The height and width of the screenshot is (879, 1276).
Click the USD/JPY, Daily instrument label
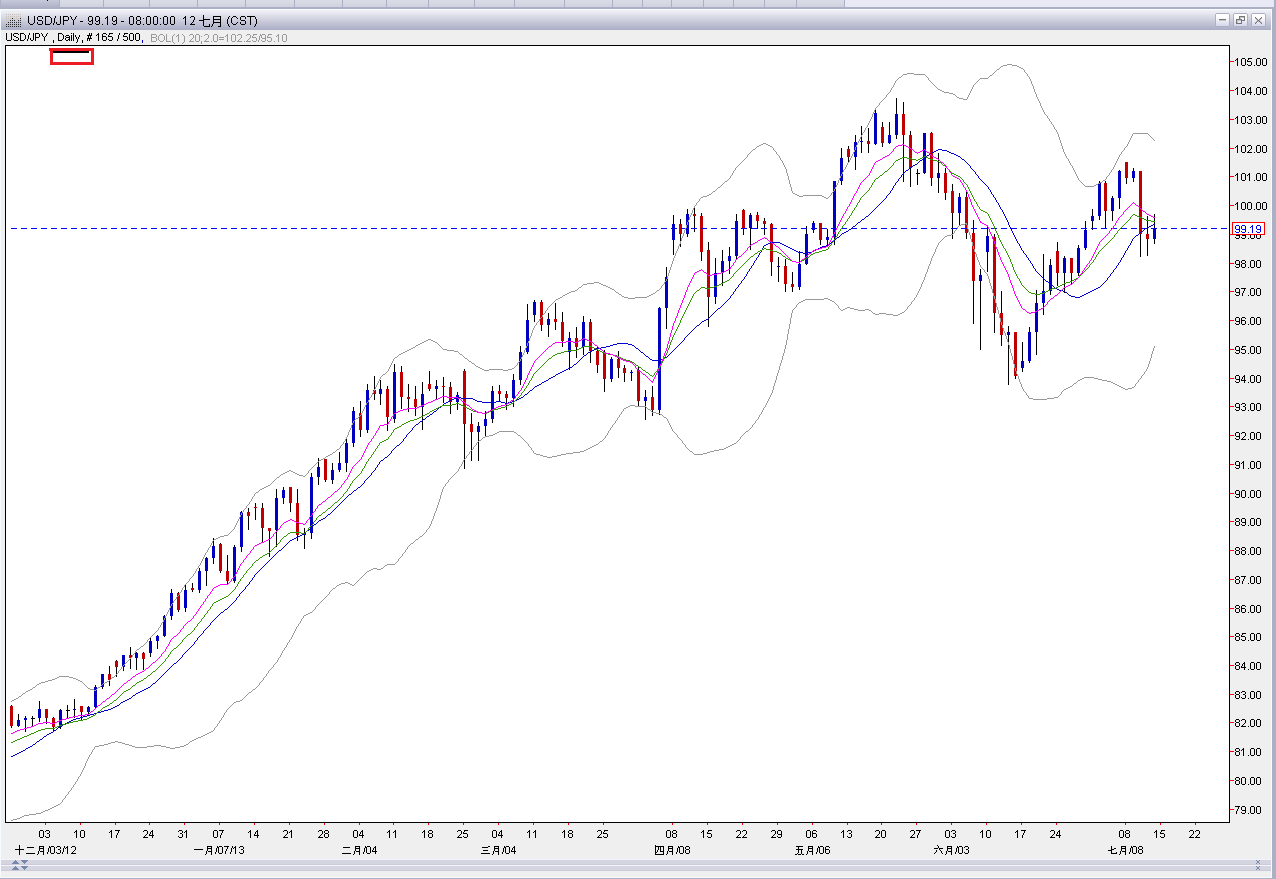coord(44,37)
